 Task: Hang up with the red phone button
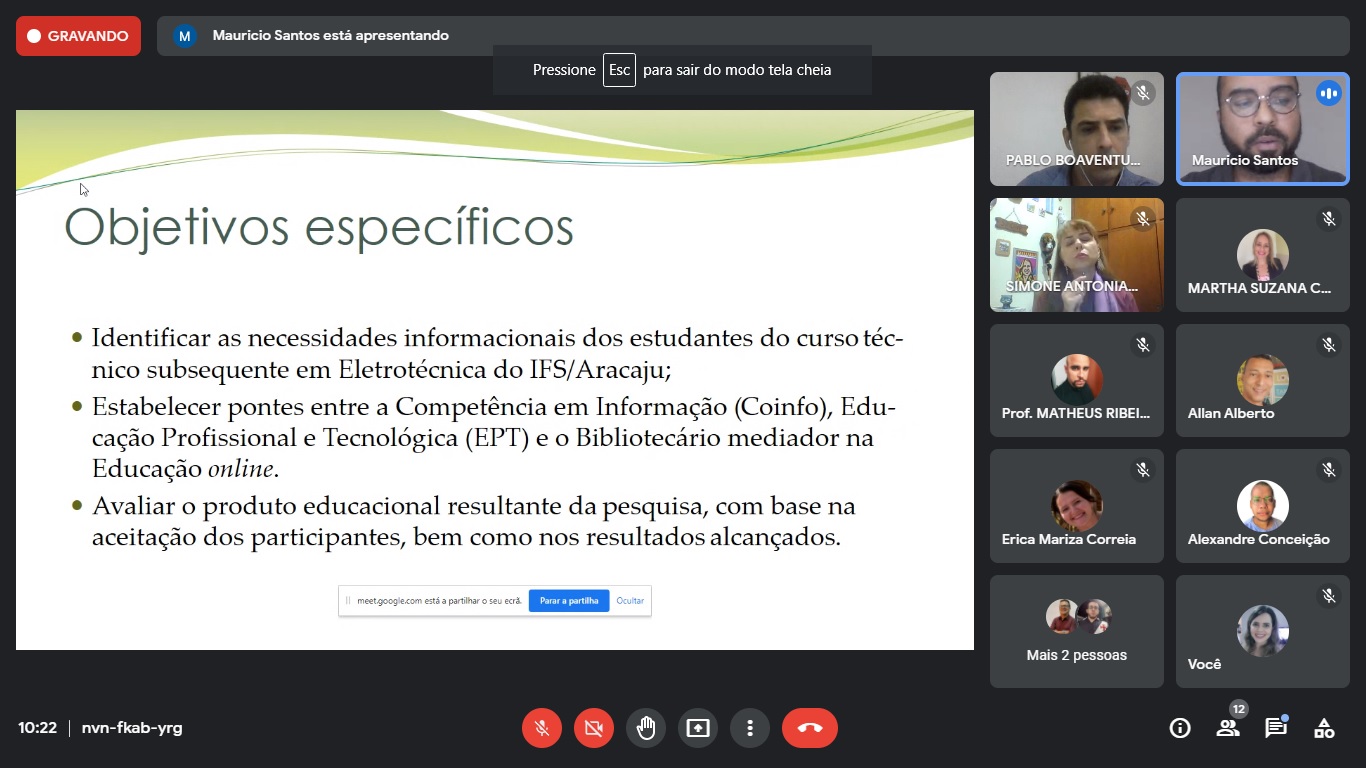tap(810, 728)
